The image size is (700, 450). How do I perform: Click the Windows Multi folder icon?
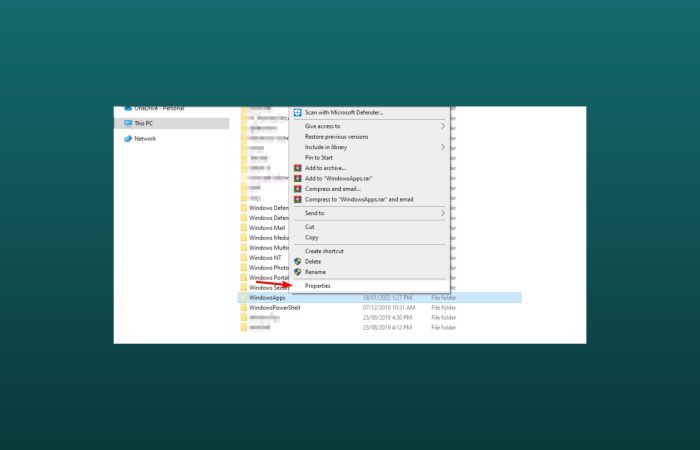coord(244,248)
